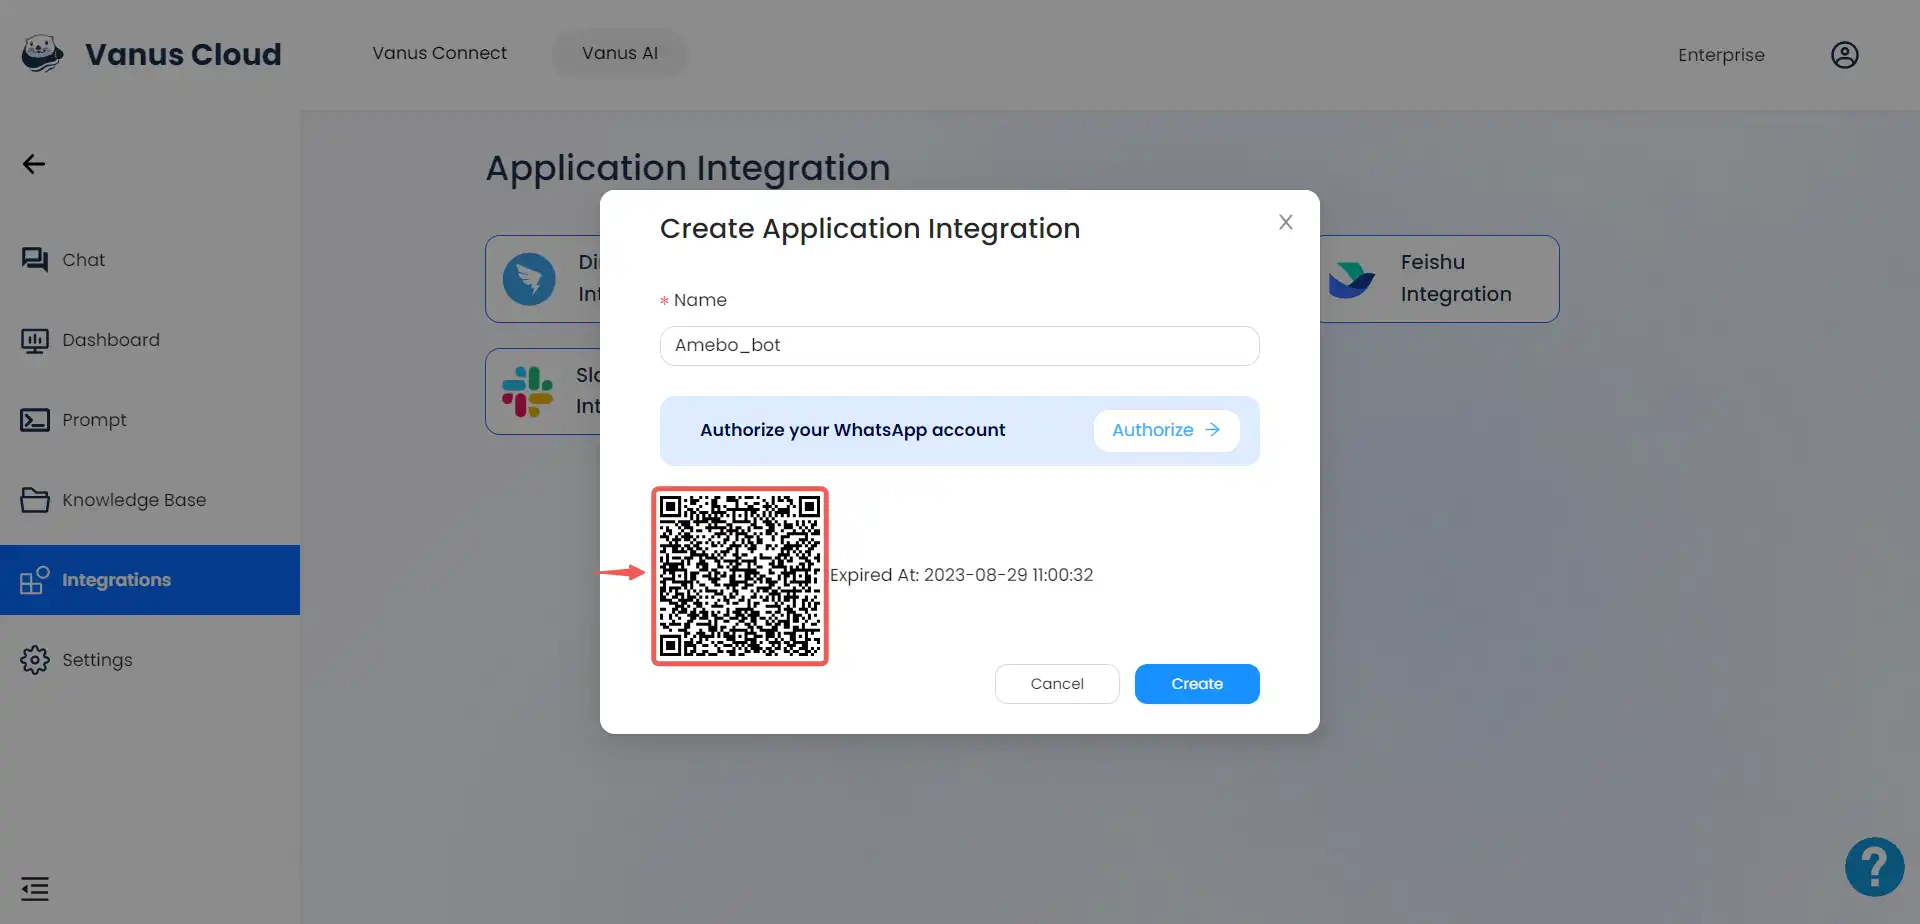
Task: Open the Feishu Integration card
Action: [1439, 279]
